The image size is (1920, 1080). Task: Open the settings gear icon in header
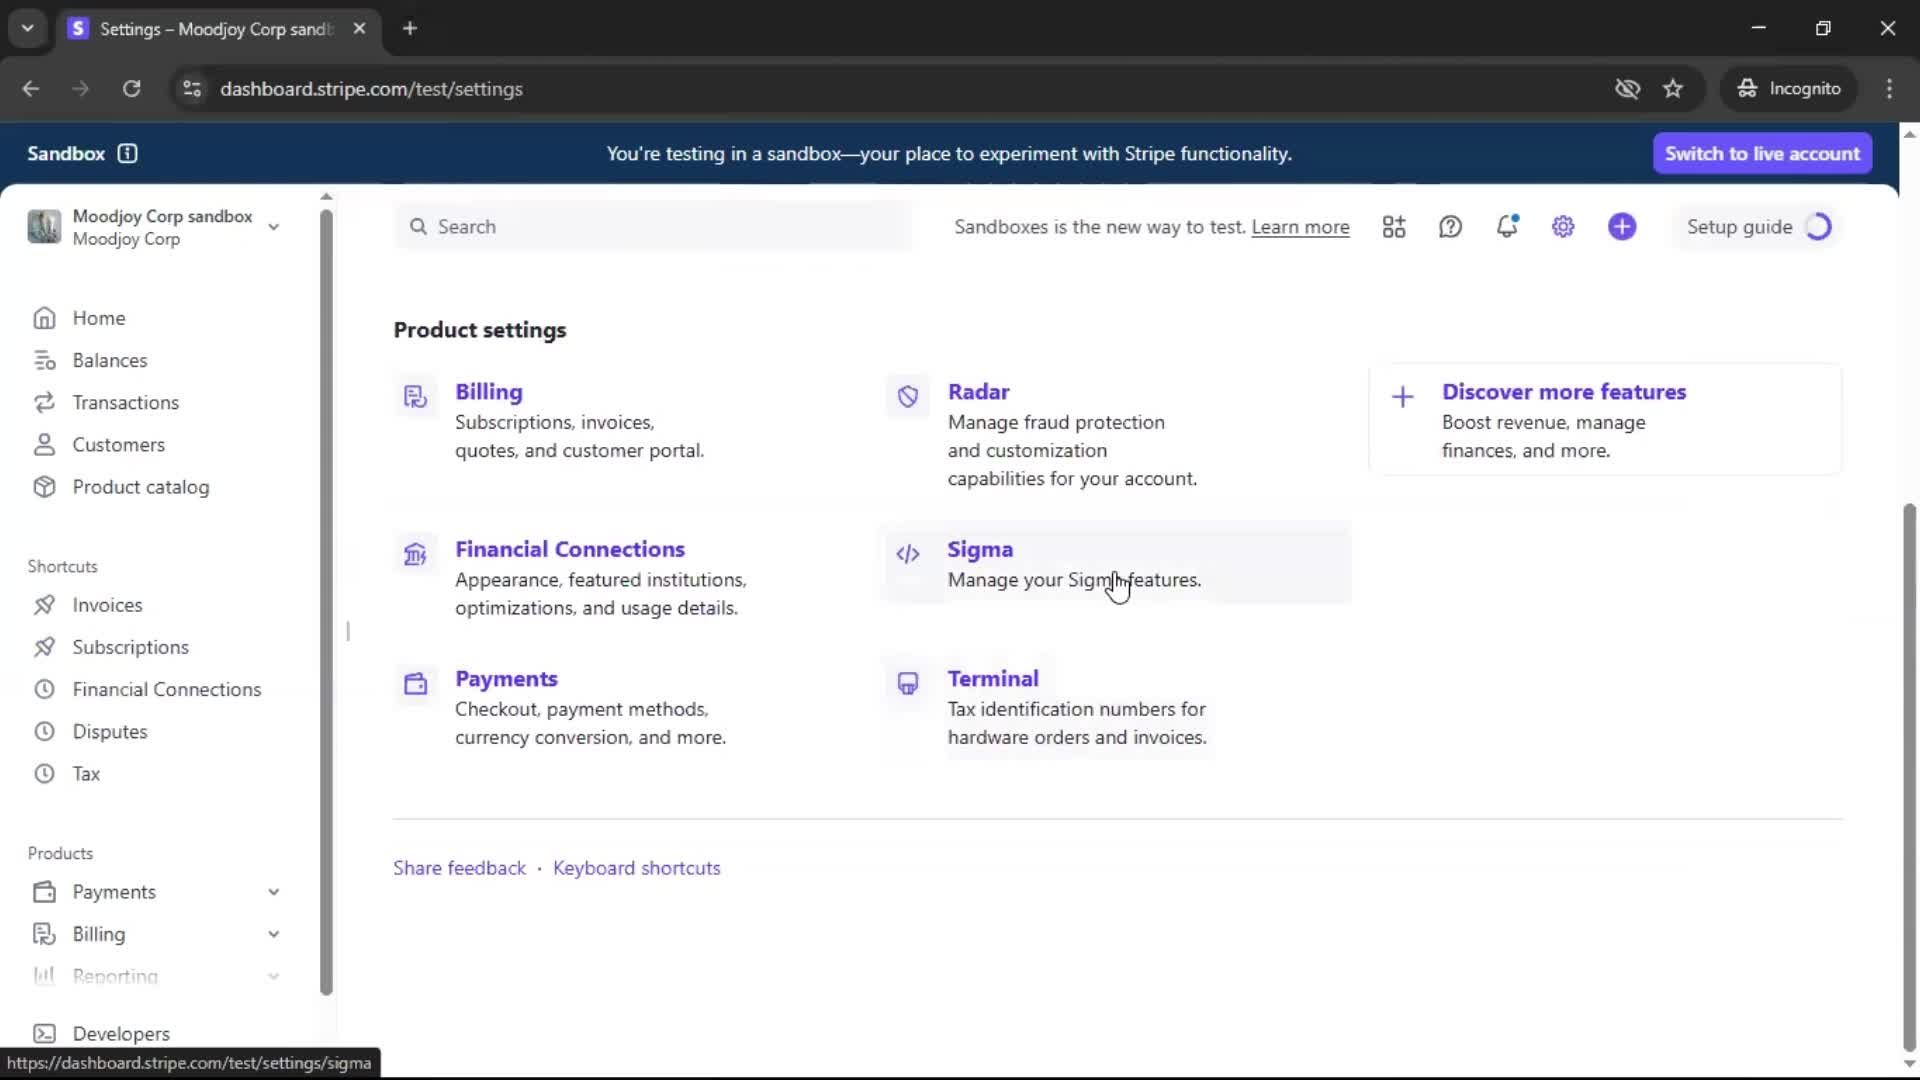1563,227
